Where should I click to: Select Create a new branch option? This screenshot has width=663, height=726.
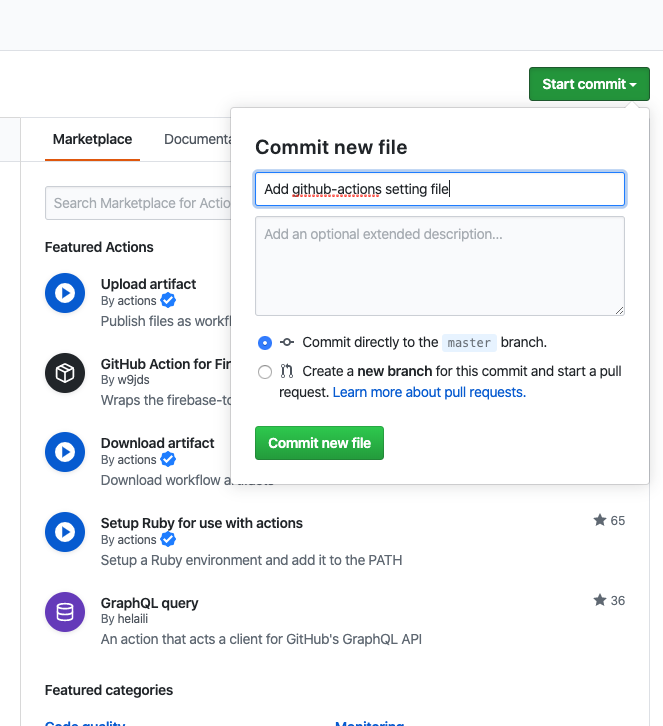tap(265, 372)
